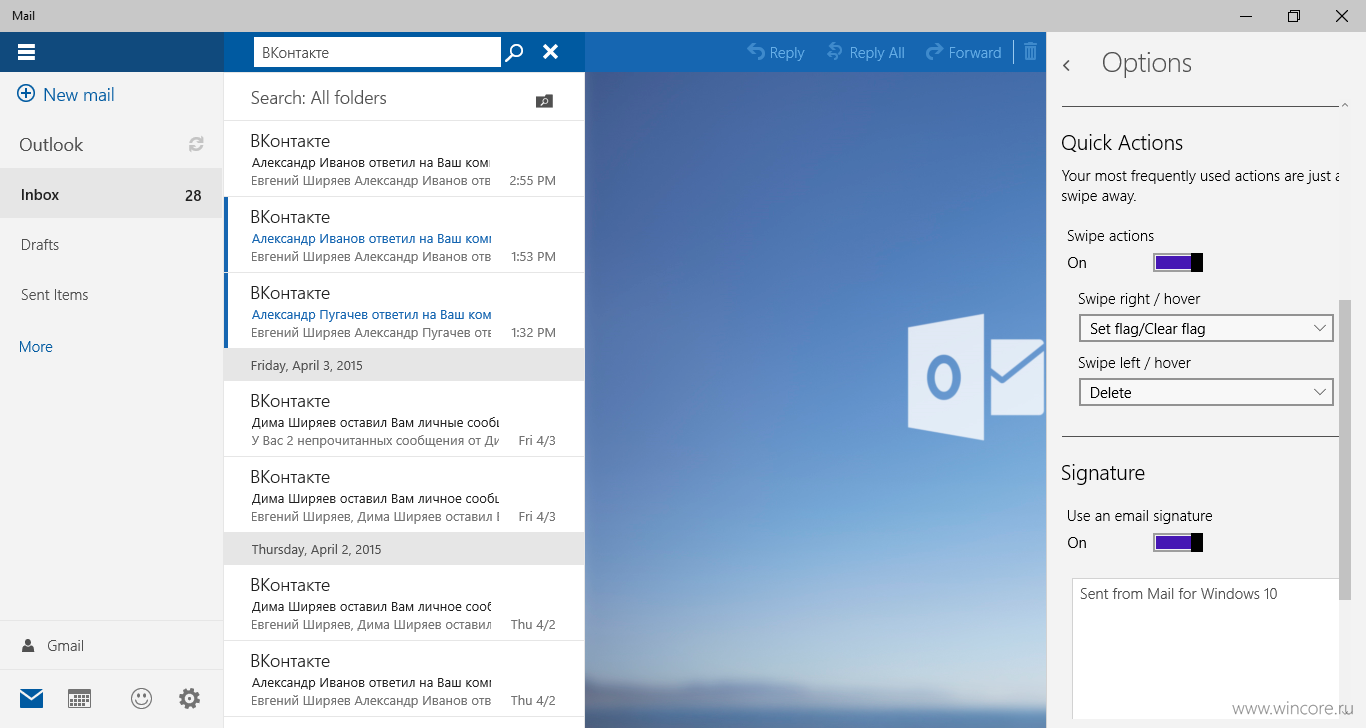Click the trash delete icon
The width and height of the screenshot is (1366, 728).
tap(1031, 52)
